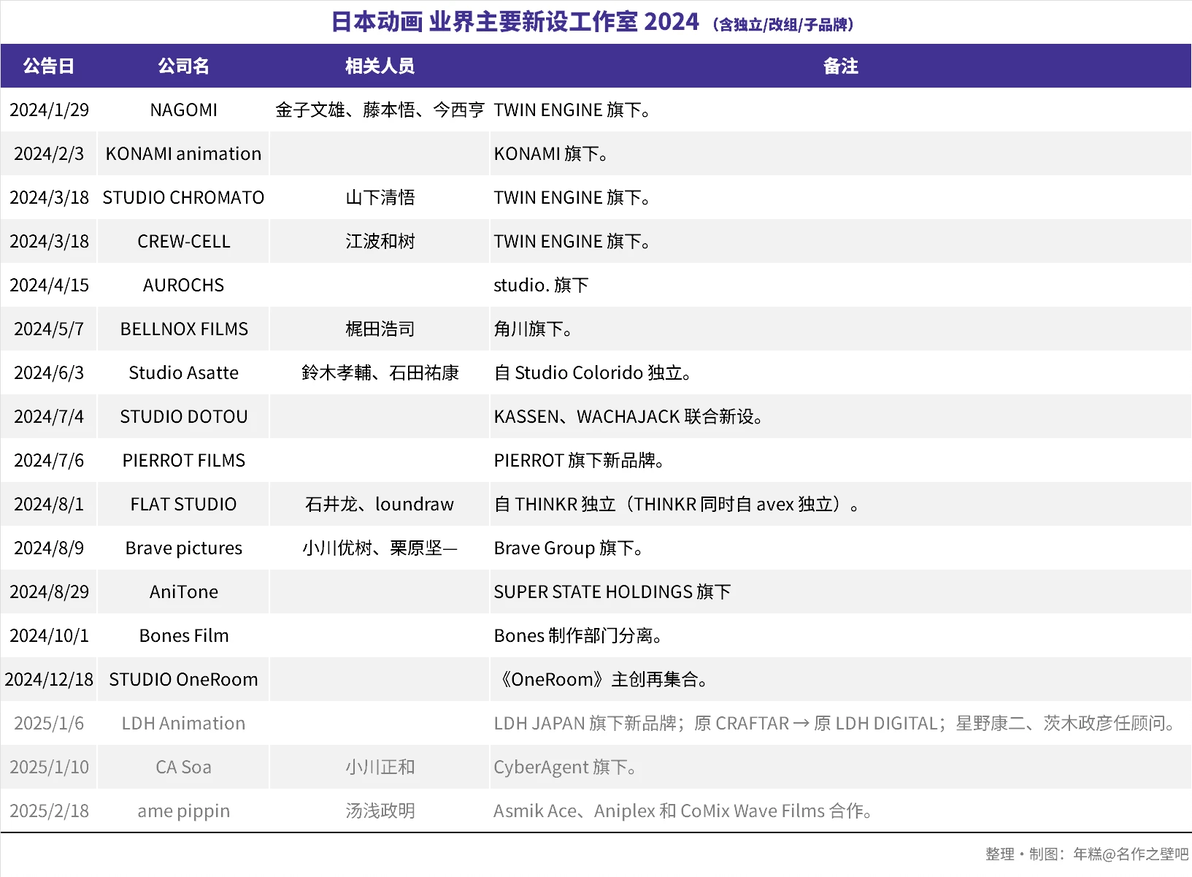The image size is (1192, 877).
Task: Click the date cell 2025/2/18
Action: 49,811
